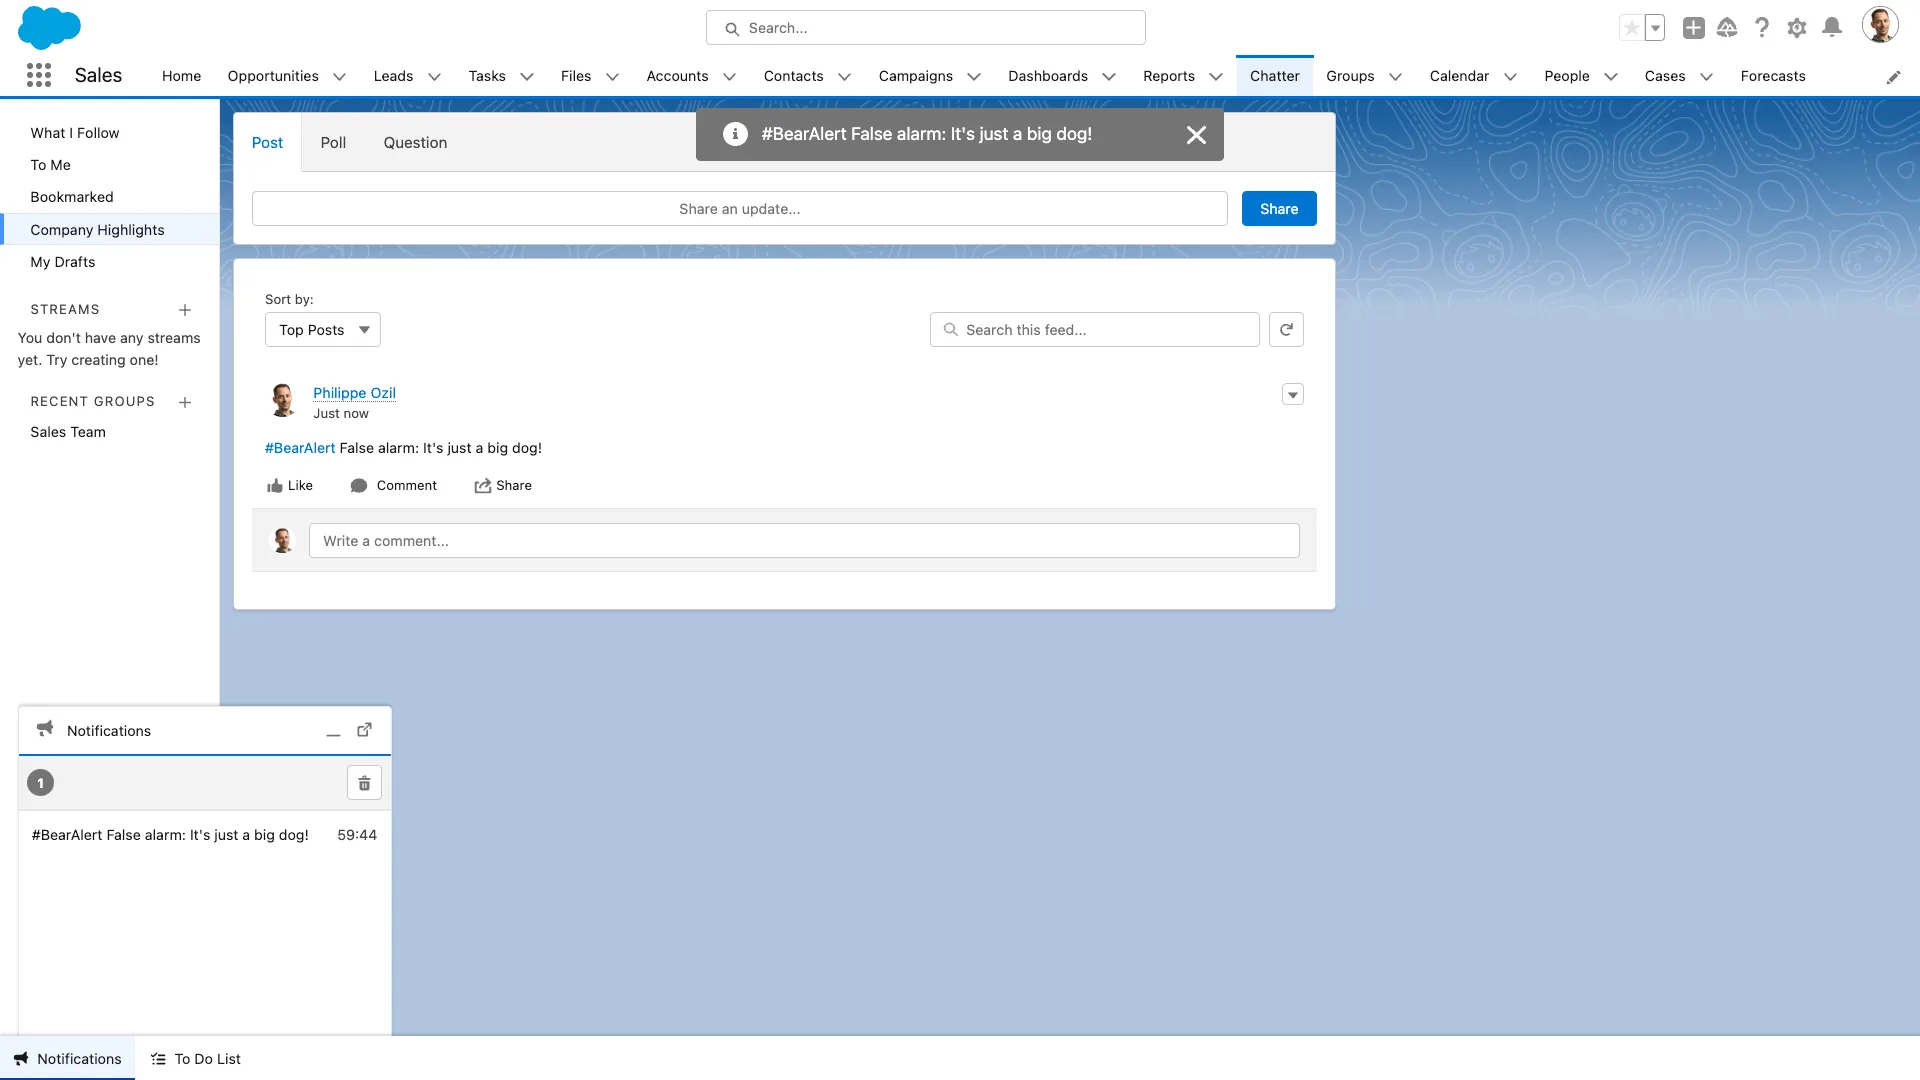
Task: Open the Setup gear icon menu
Action: click(1796, 26)
